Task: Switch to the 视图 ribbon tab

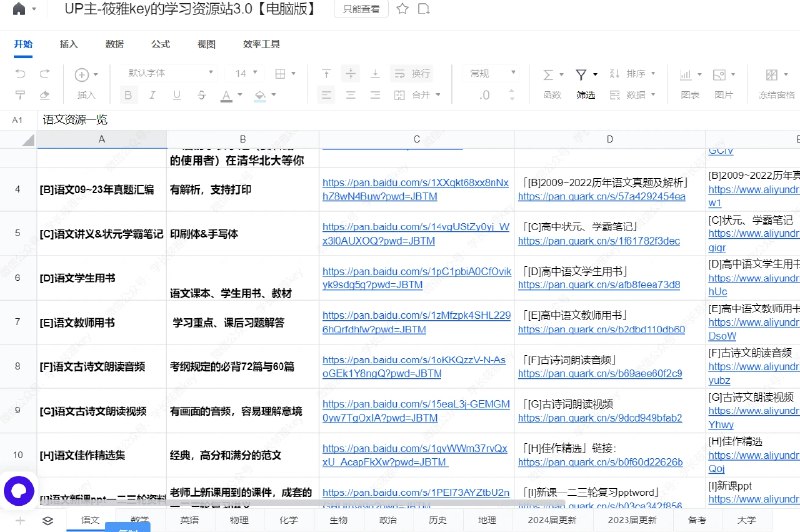Action: click(207, 44)
